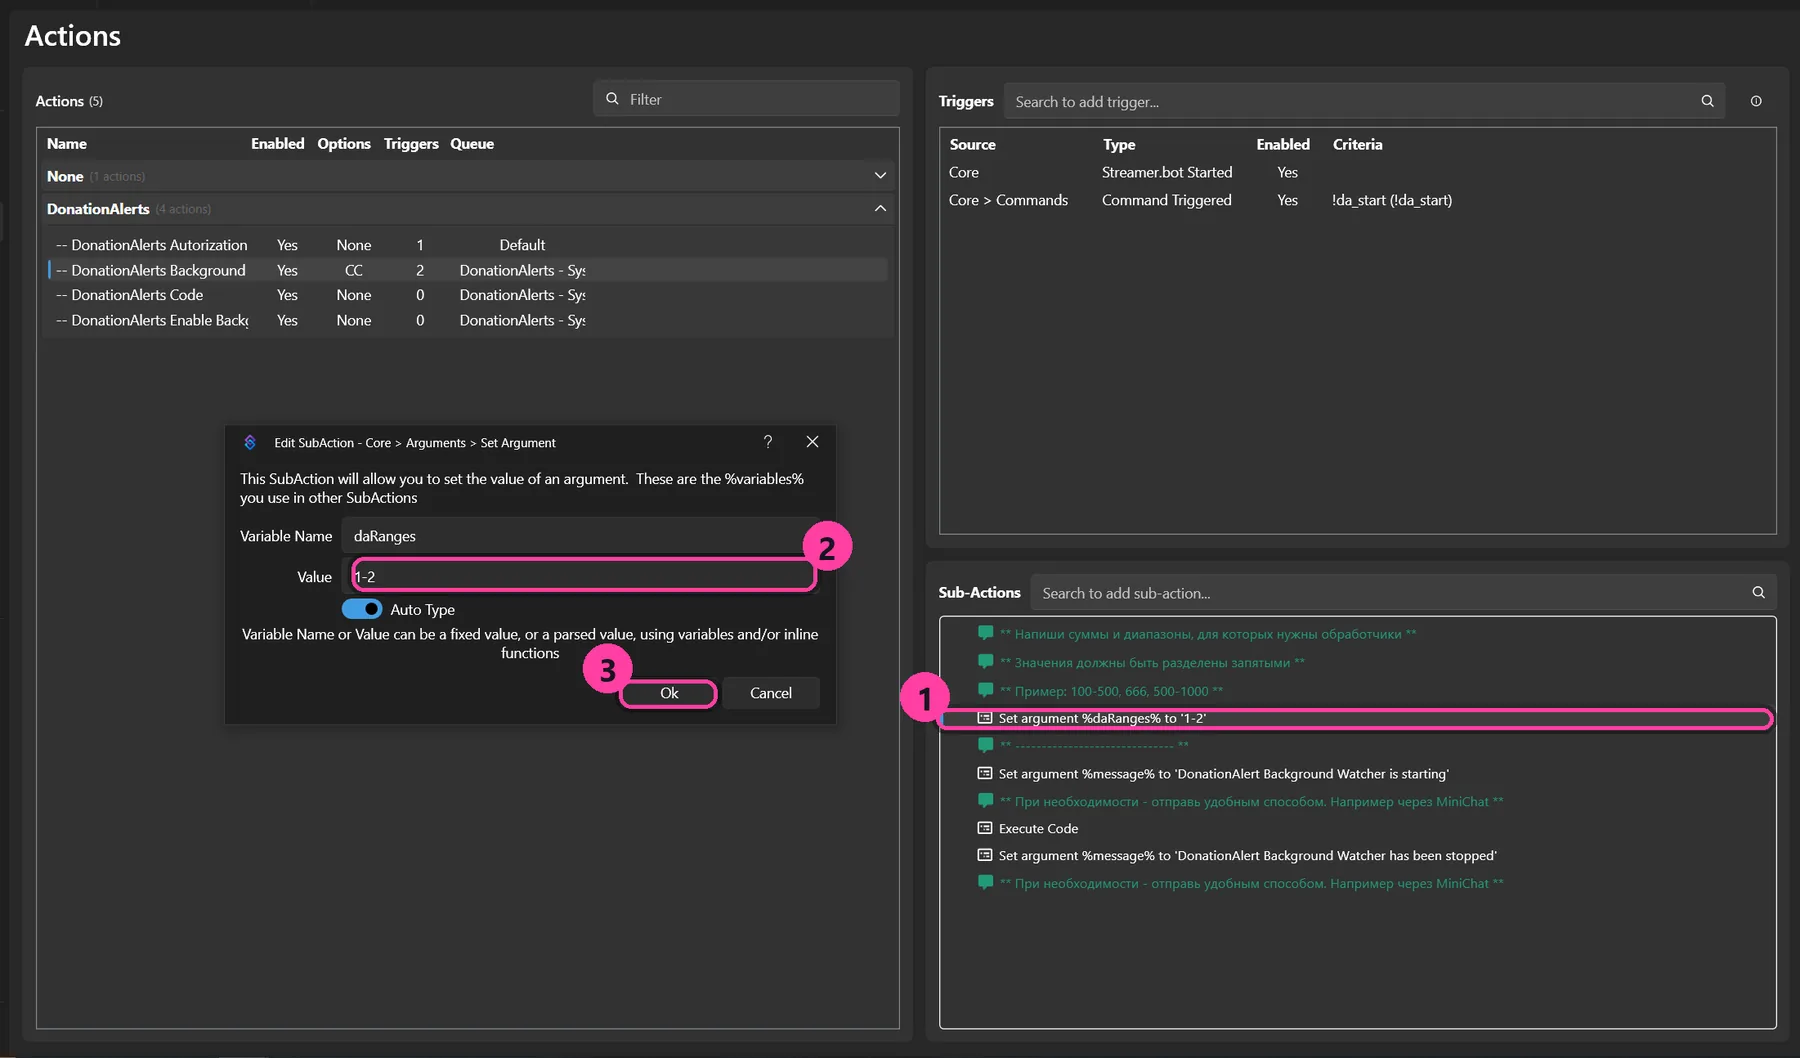1800x1058 pixels.
Task: Toggle the Auto Type switch
Action: coord(362,609)
